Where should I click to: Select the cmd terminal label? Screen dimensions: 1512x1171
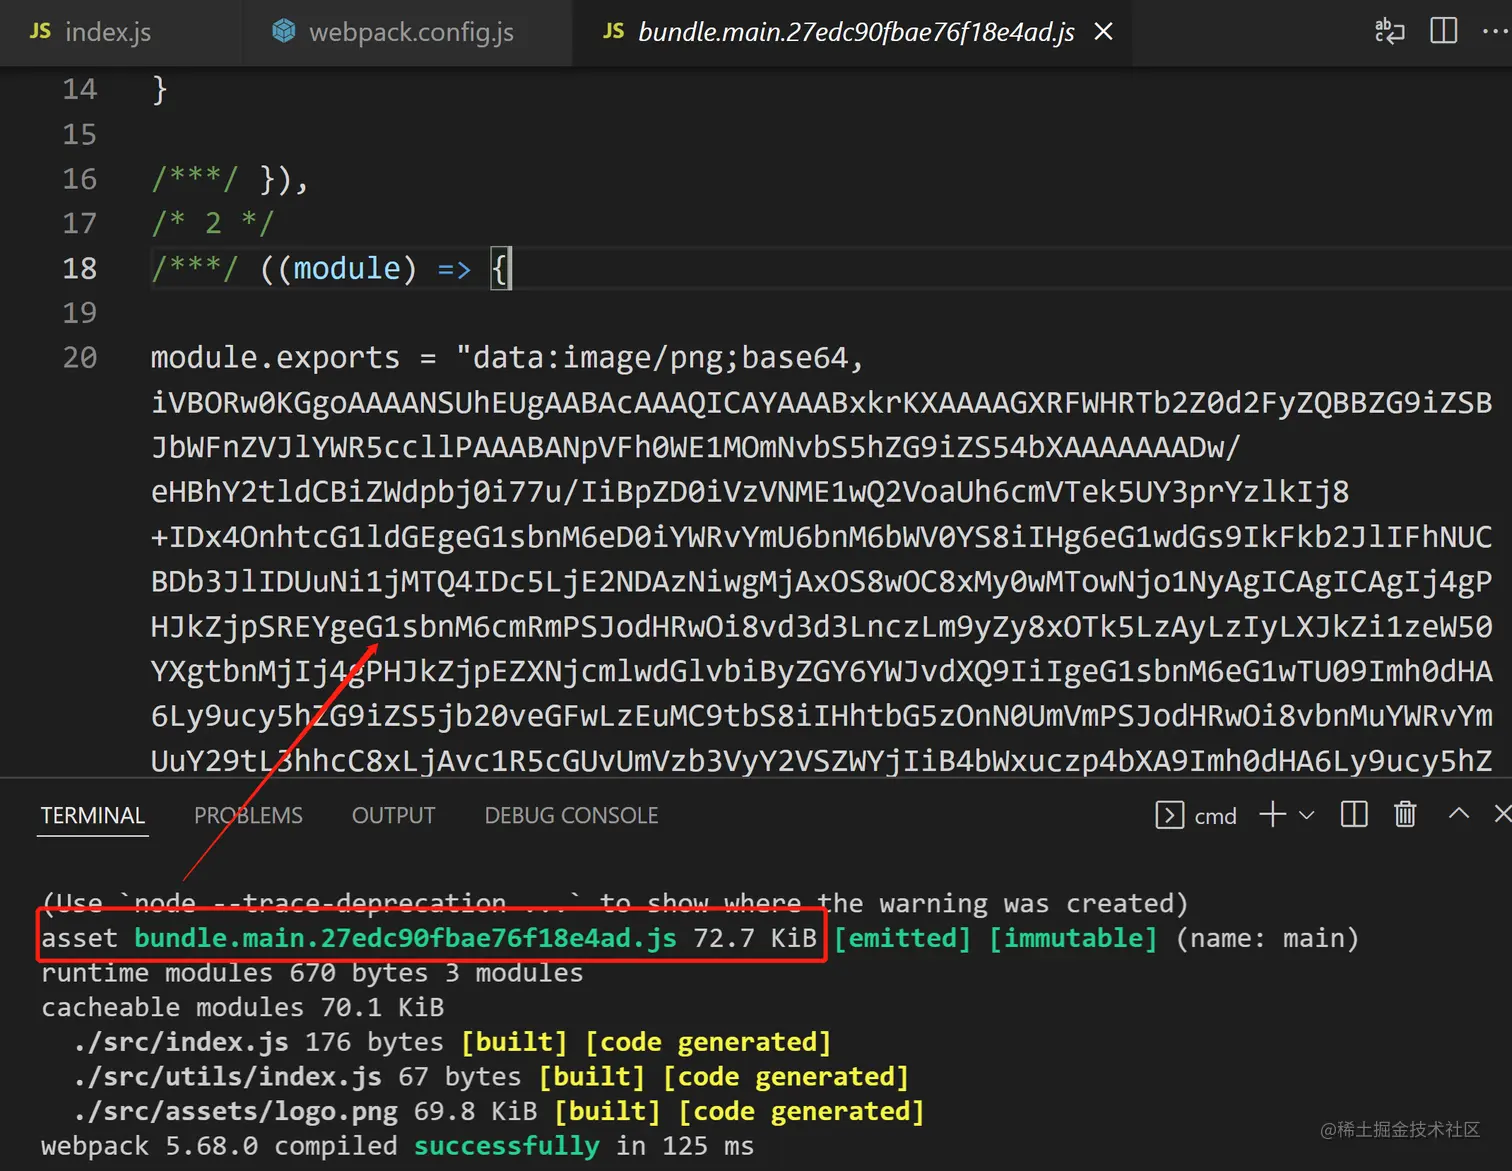[1215, 816]
